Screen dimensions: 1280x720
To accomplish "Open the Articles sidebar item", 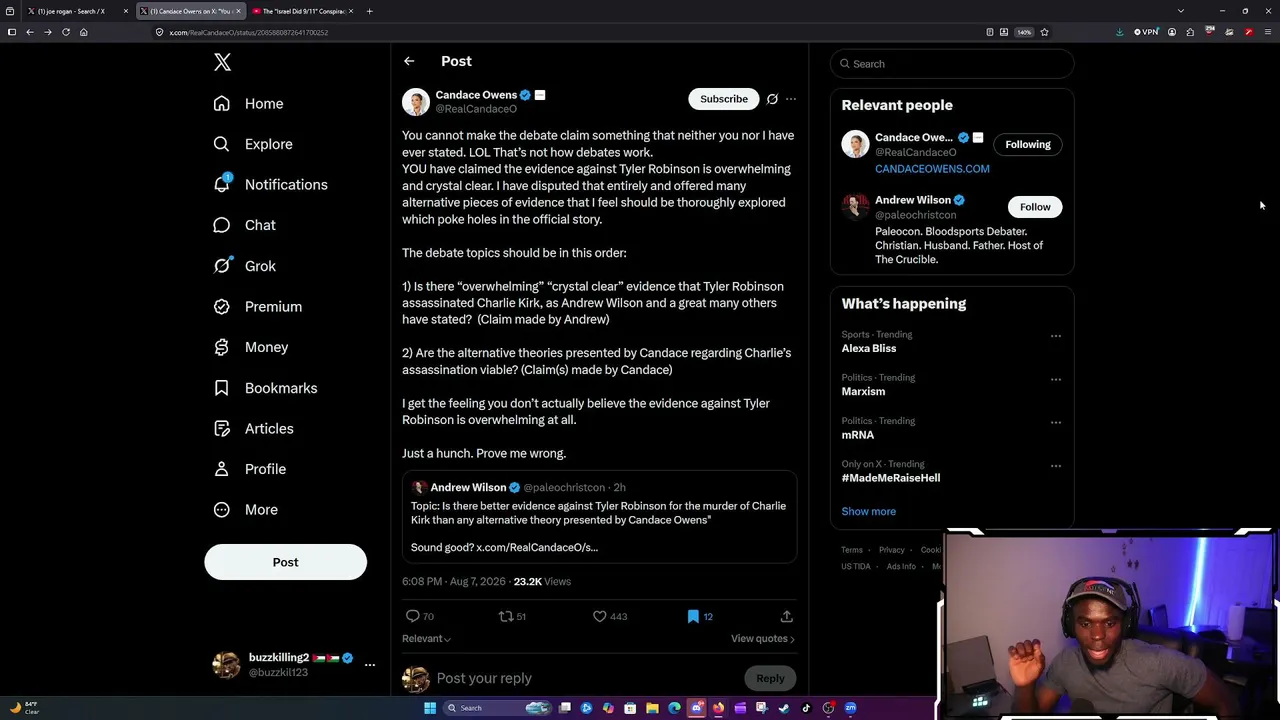I will click(255, 429).
